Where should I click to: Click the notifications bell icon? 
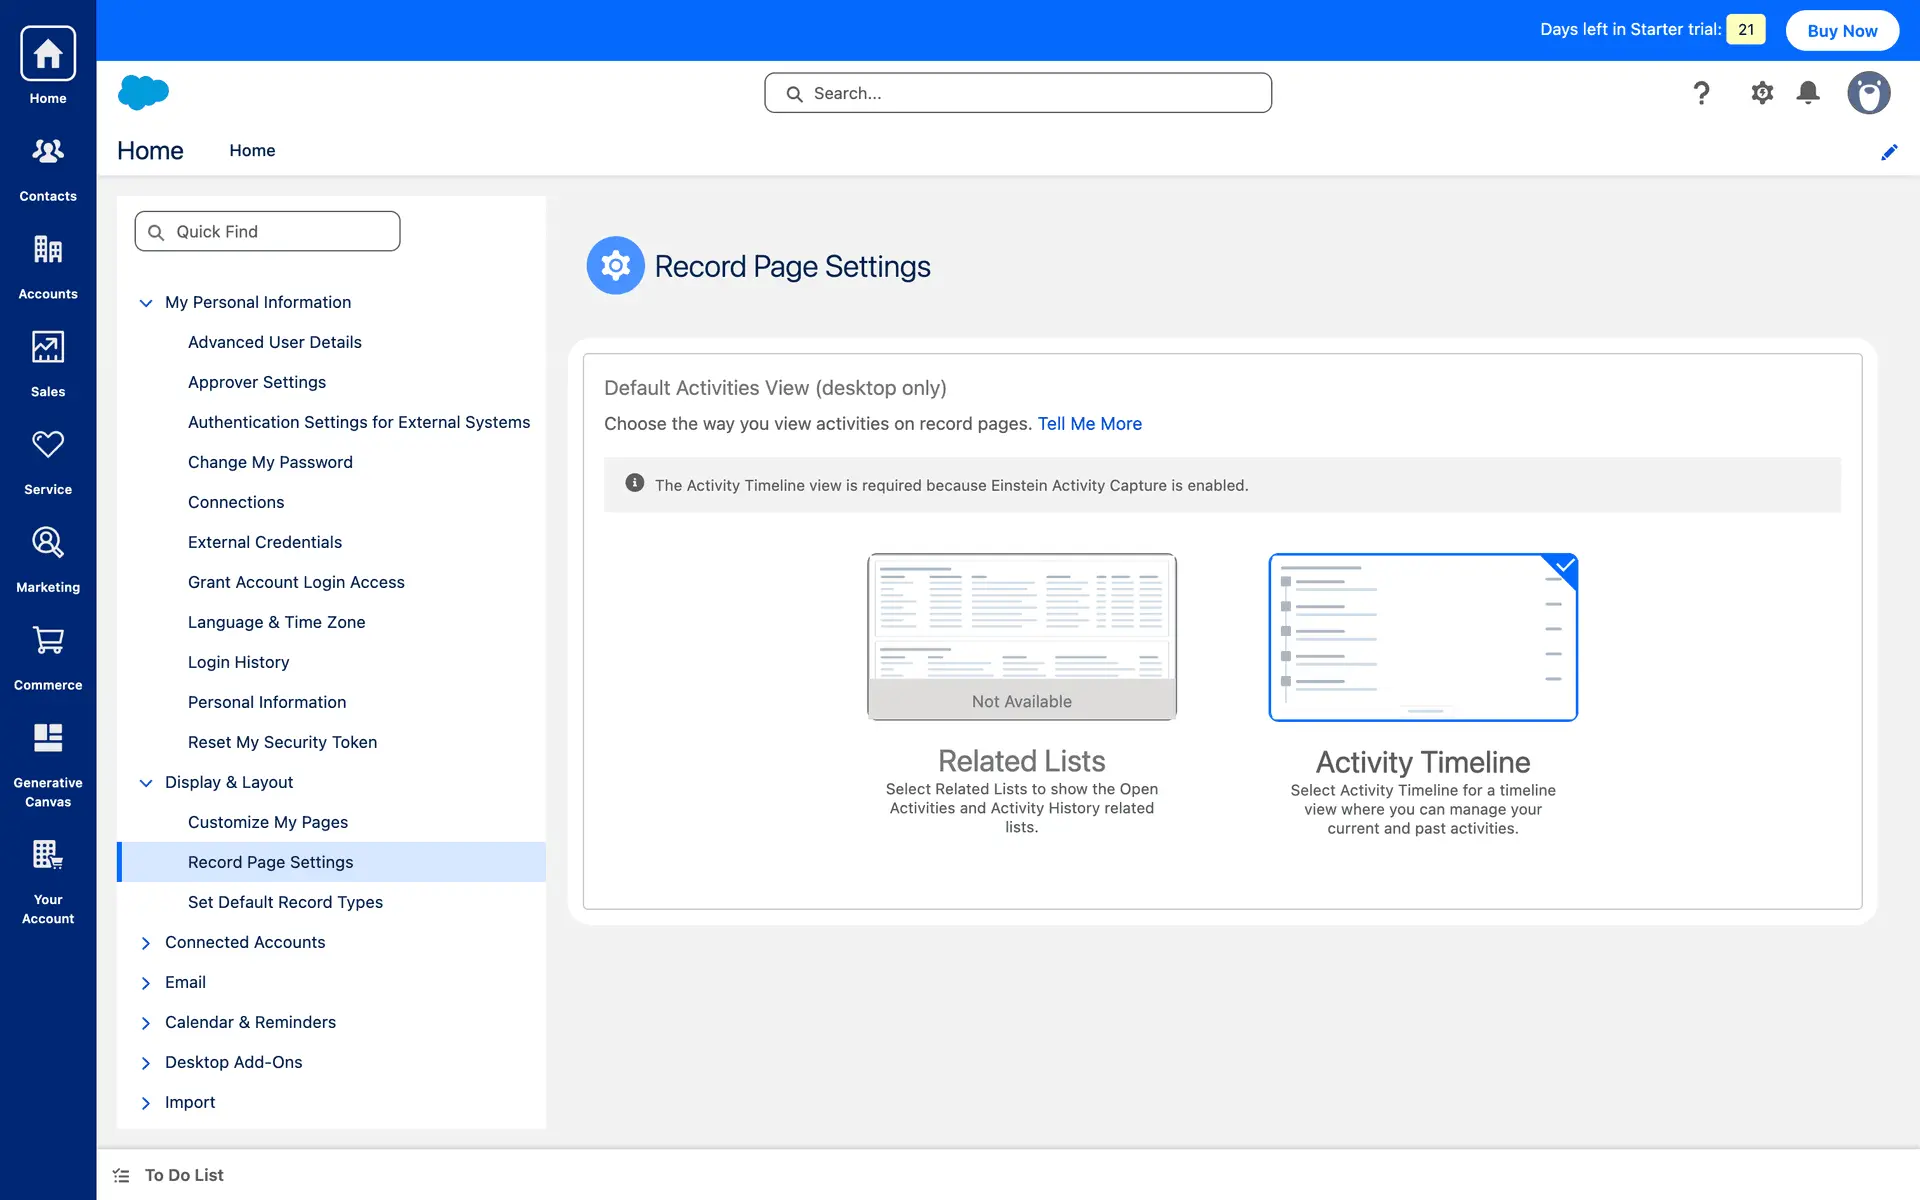pyautogui.click(x=1808, y=93)
